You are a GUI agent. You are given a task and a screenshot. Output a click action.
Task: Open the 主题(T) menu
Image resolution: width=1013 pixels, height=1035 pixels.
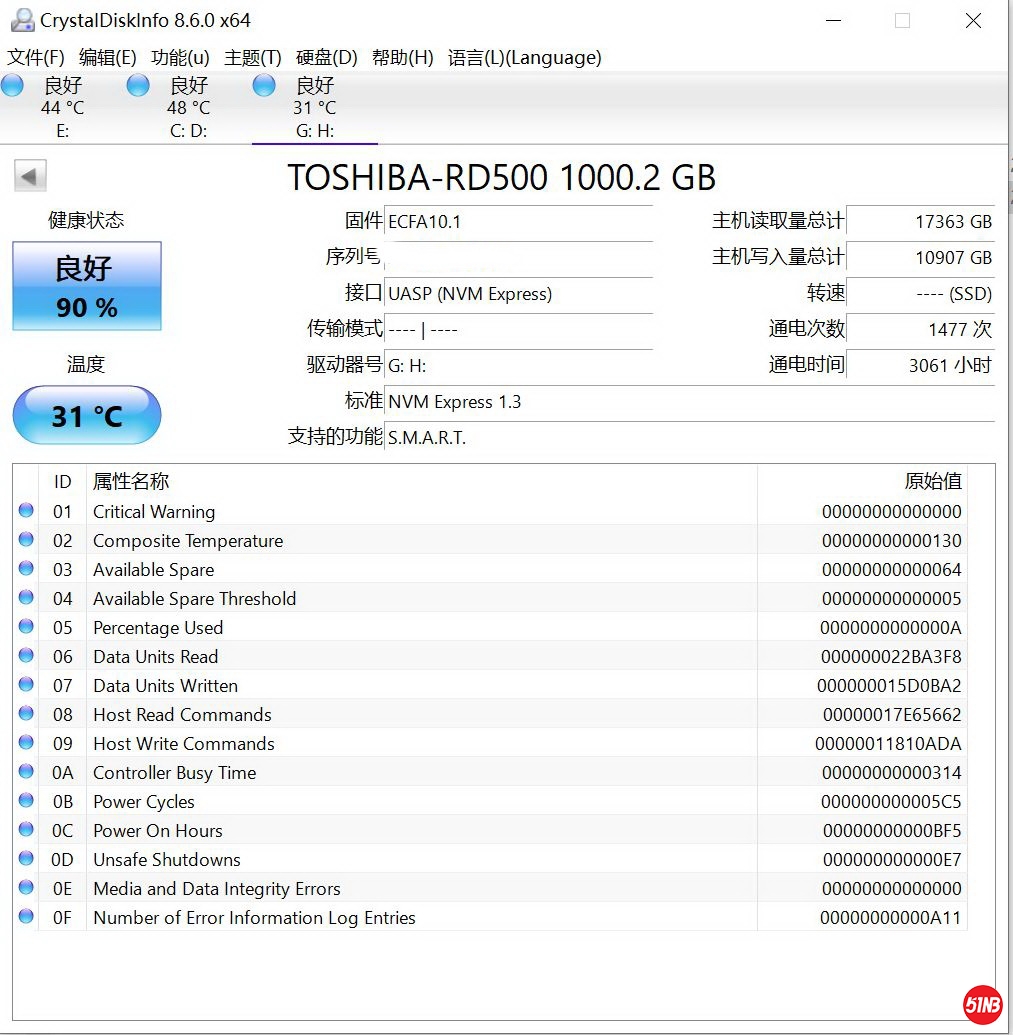[253, 58]
